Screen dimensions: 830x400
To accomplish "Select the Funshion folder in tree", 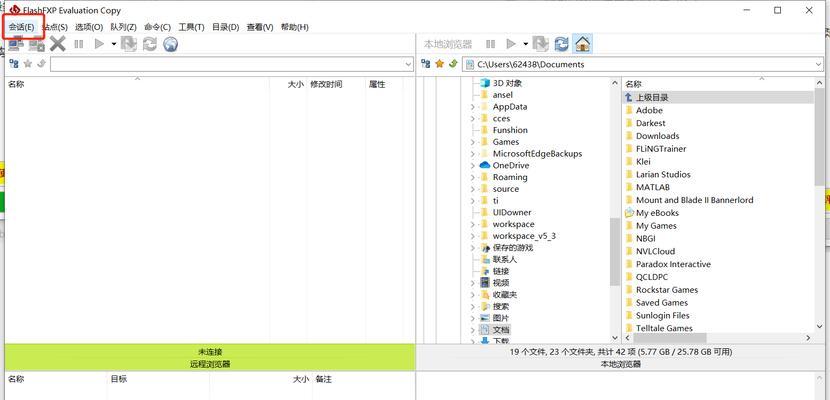I will click(x=510, y=130).
